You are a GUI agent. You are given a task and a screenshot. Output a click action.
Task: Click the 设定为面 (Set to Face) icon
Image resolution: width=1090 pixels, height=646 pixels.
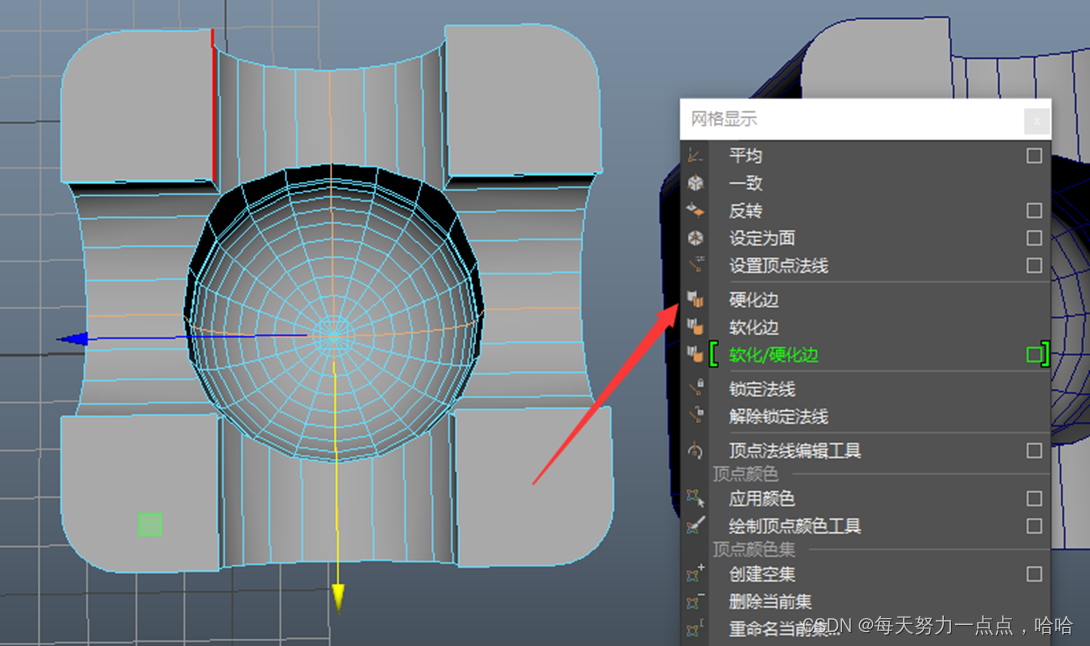click(696, 238)
